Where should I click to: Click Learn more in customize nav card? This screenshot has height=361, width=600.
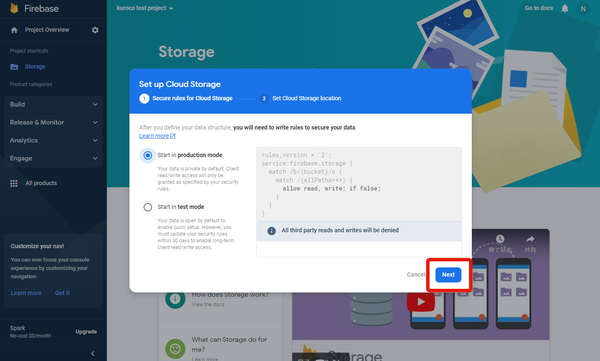(x=26, y=293)
